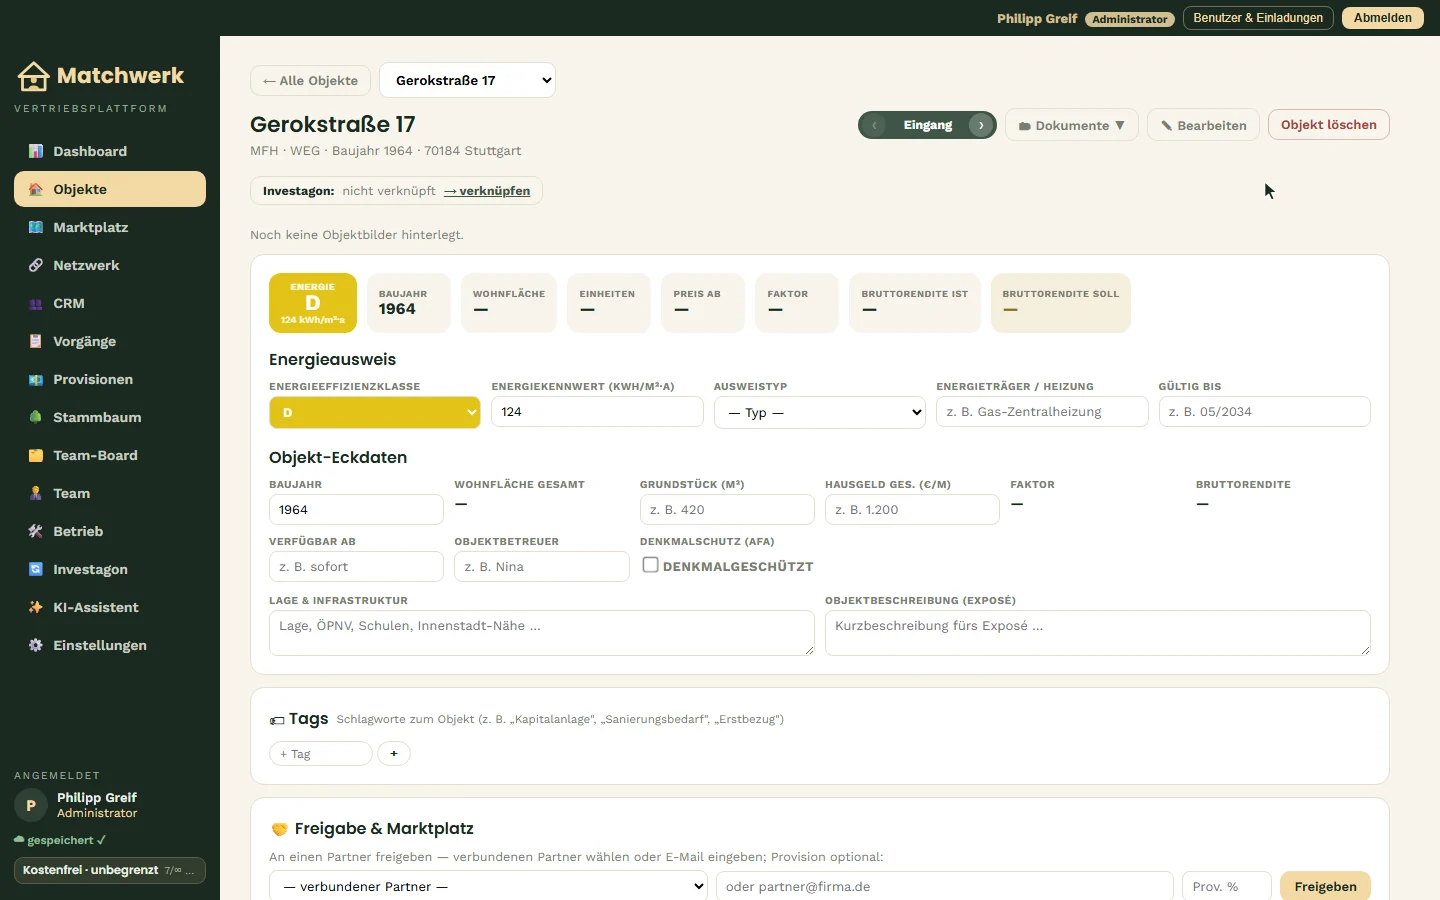Click the Betrieb tools icon
The width and height of the screenshot is (1440, 900).
pyautogui.click(x=36, y=531)
